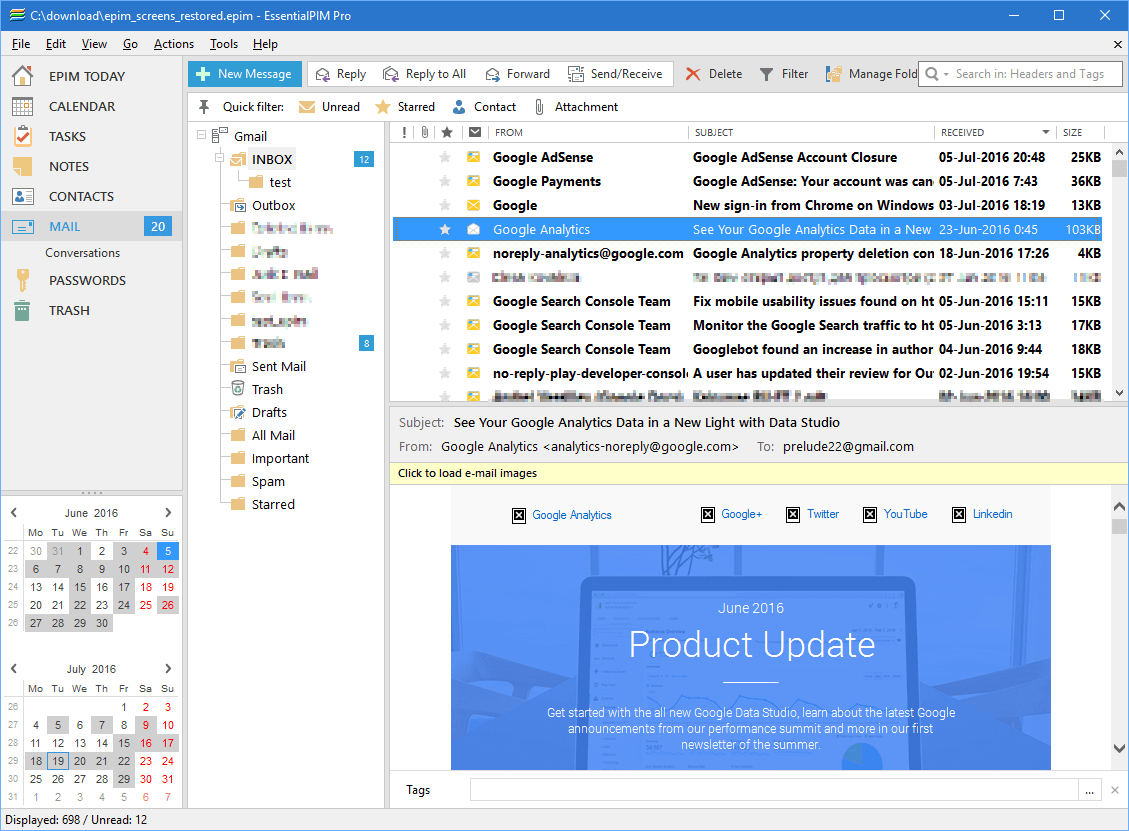1129x831 pixels.
Task: Collapse the INBOX folder
Action: pyautogui.click(x=220, y=158)
